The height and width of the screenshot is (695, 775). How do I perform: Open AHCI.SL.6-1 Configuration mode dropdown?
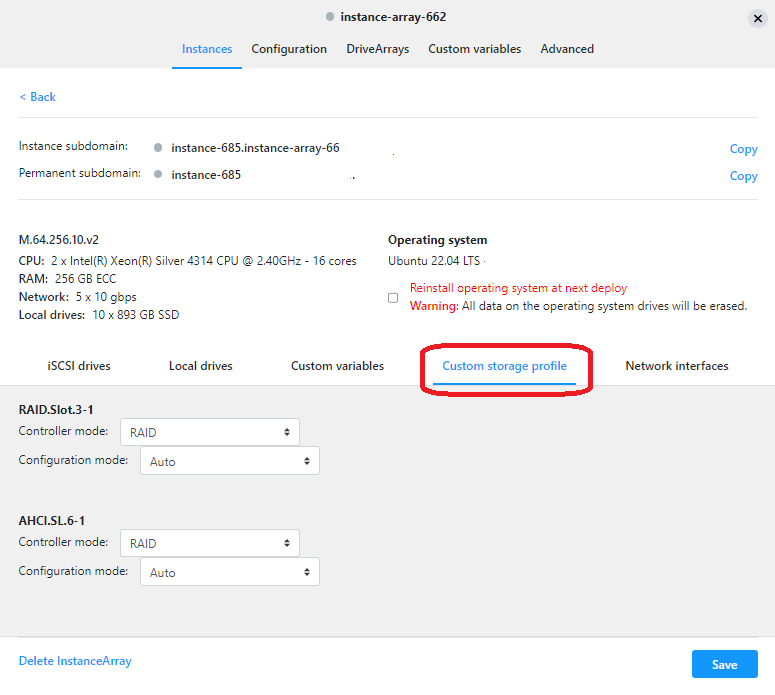229,572
